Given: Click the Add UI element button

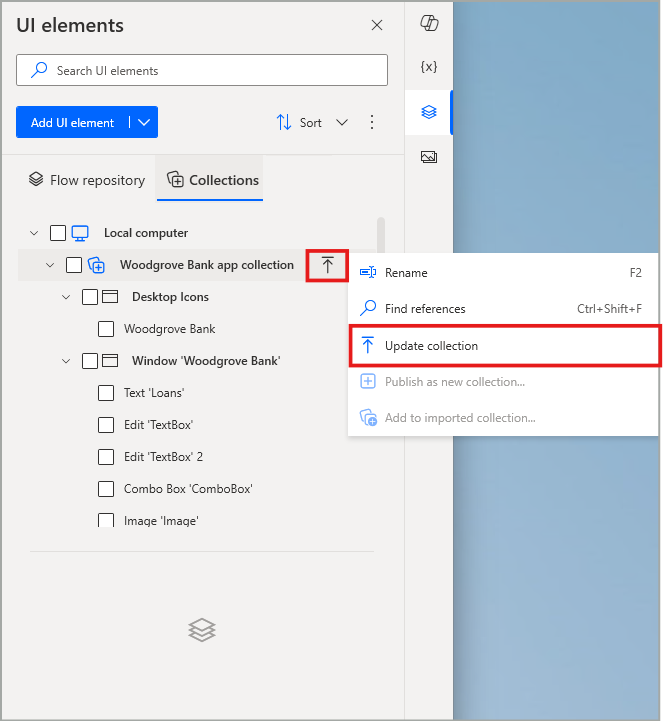Looking at the screenshot, I should pos(72,122).
